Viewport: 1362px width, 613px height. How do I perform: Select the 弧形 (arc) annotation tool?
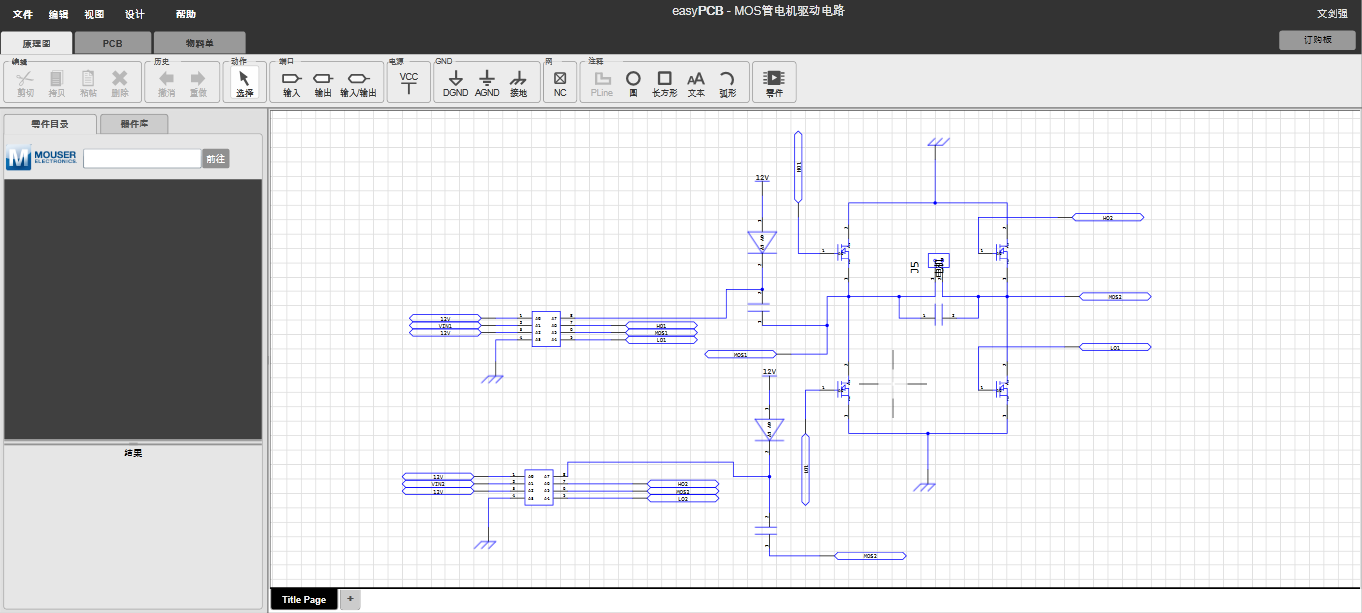728,83
